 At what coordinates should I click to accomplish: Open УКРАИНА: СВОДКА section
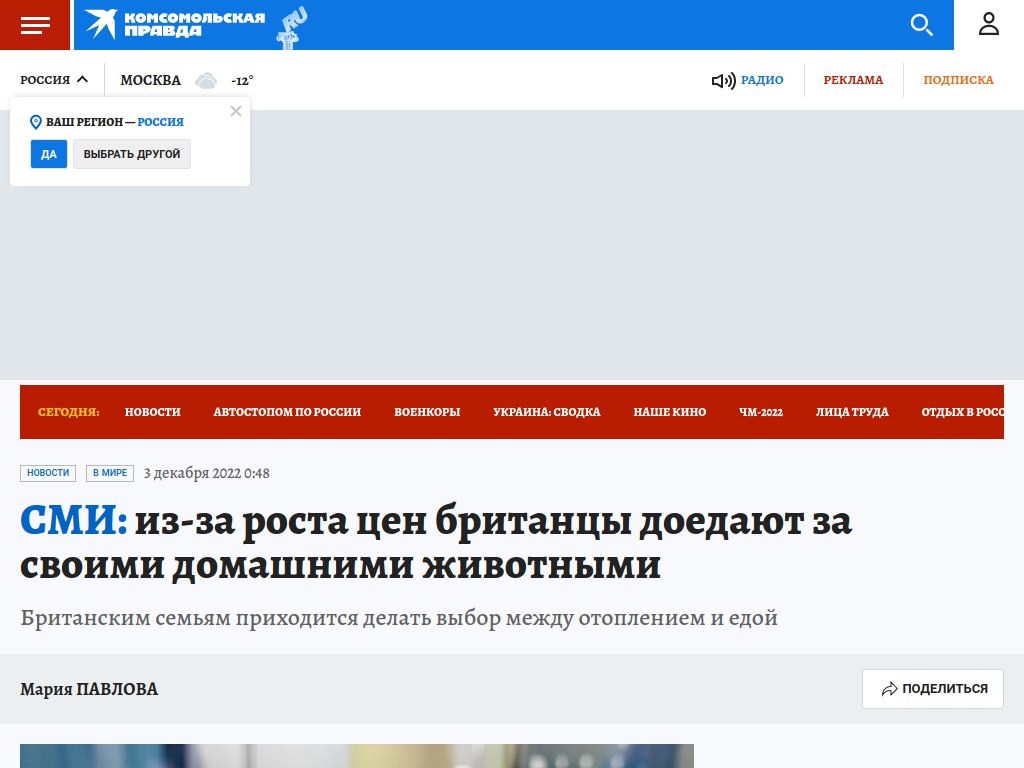(x=547, y=412)
